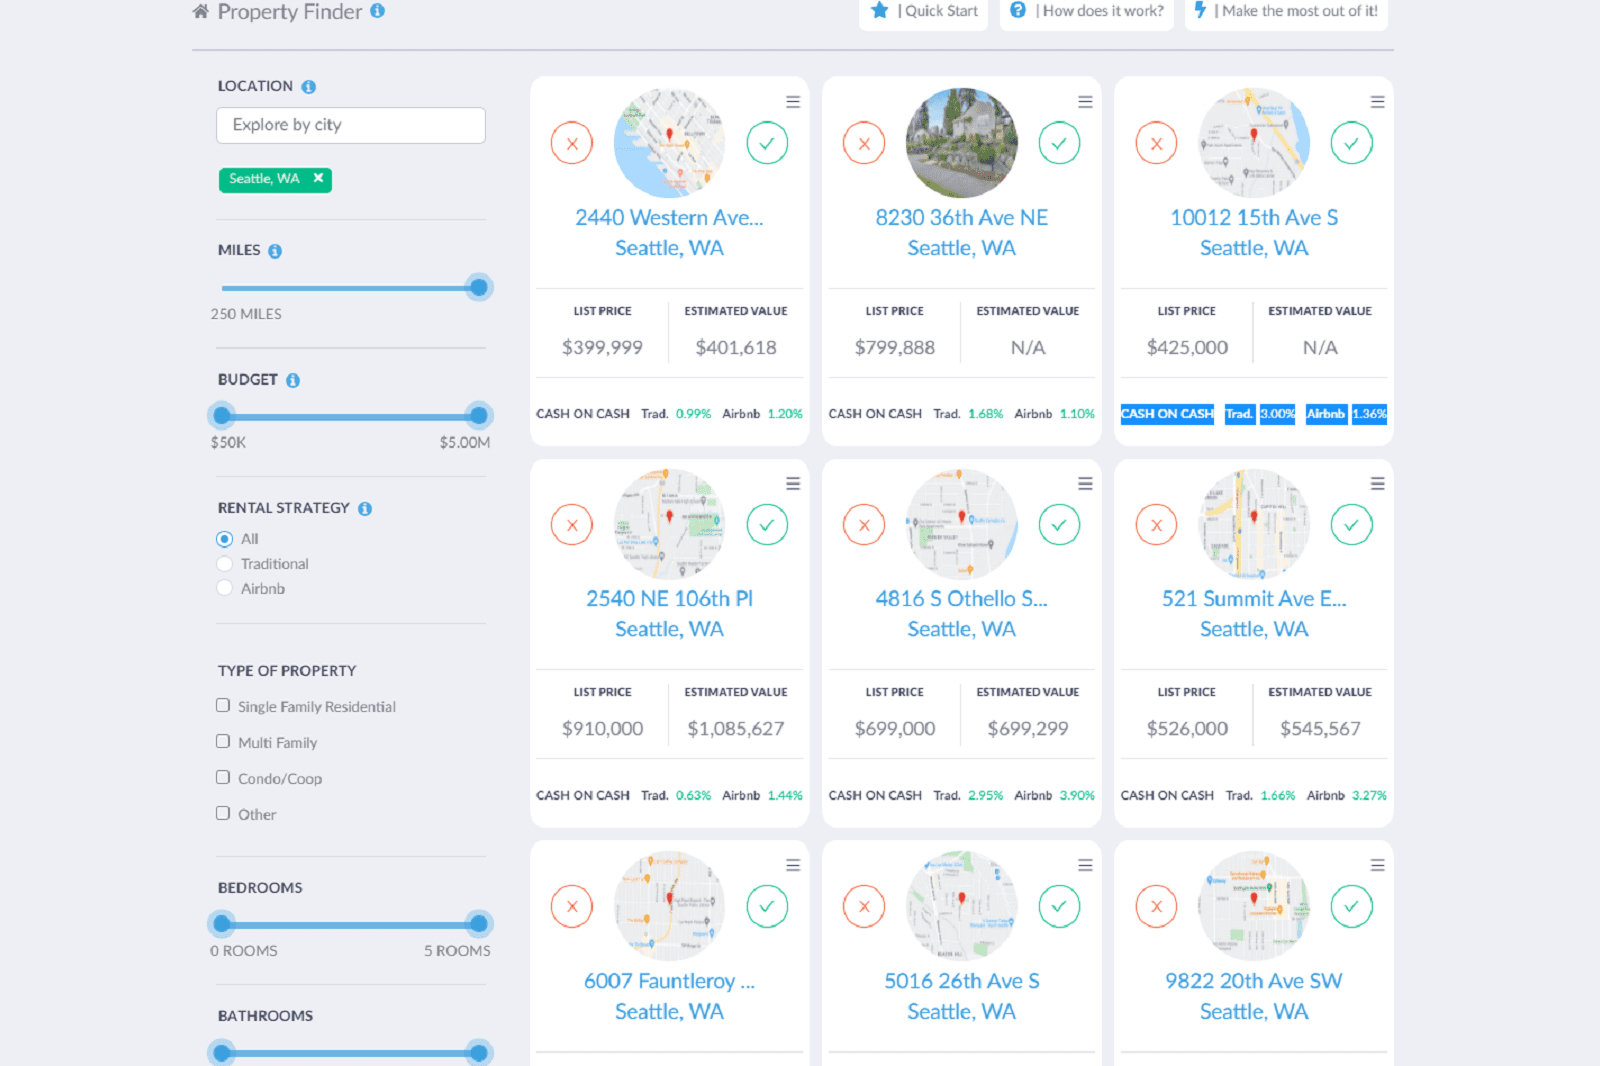The image size is (1600, 1066).
Task: Open the options menu for 10012 15th Ave S
Action: (1377, 101)
